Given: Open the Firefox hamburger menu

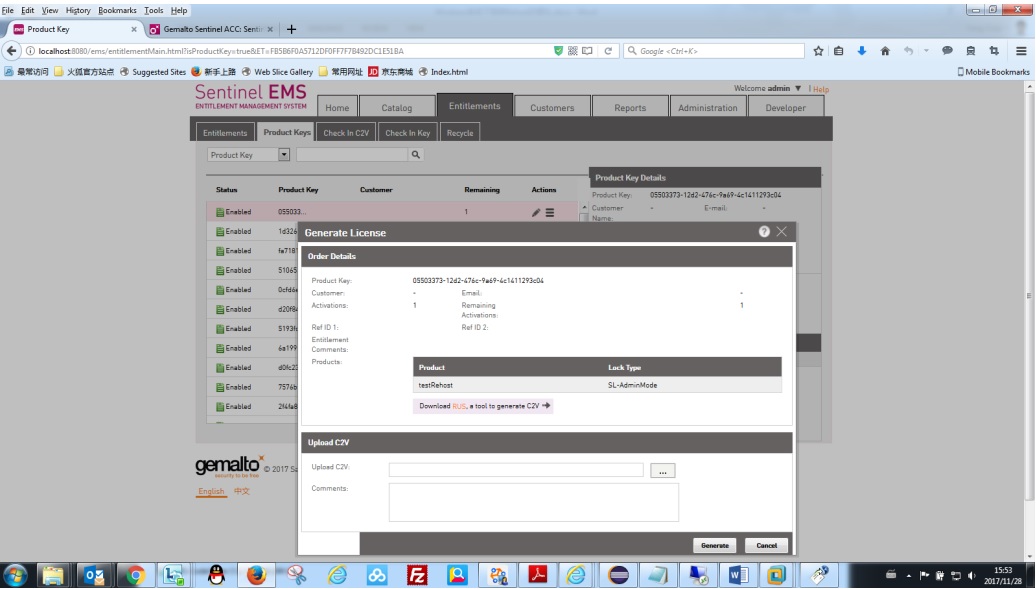Looking at the screenshot, I should [x=1021, y=51].
